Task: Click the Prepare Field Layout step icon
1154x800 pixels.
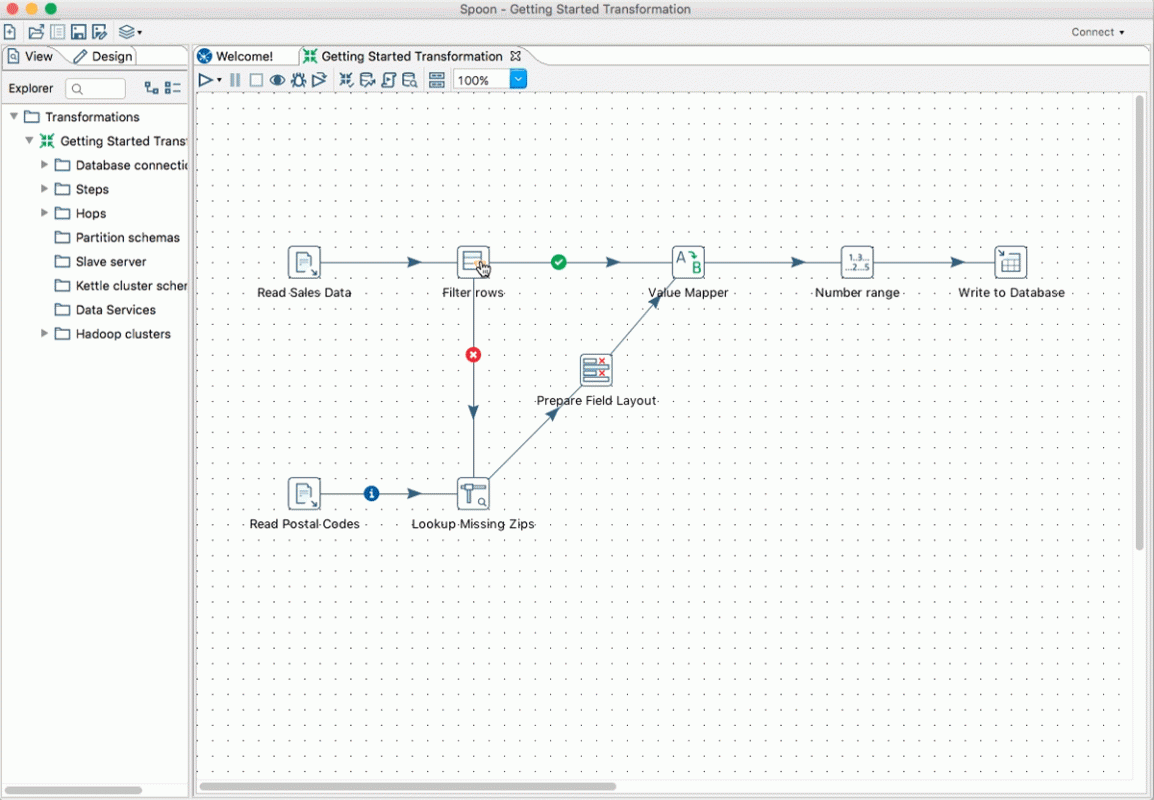Action: 595,370
